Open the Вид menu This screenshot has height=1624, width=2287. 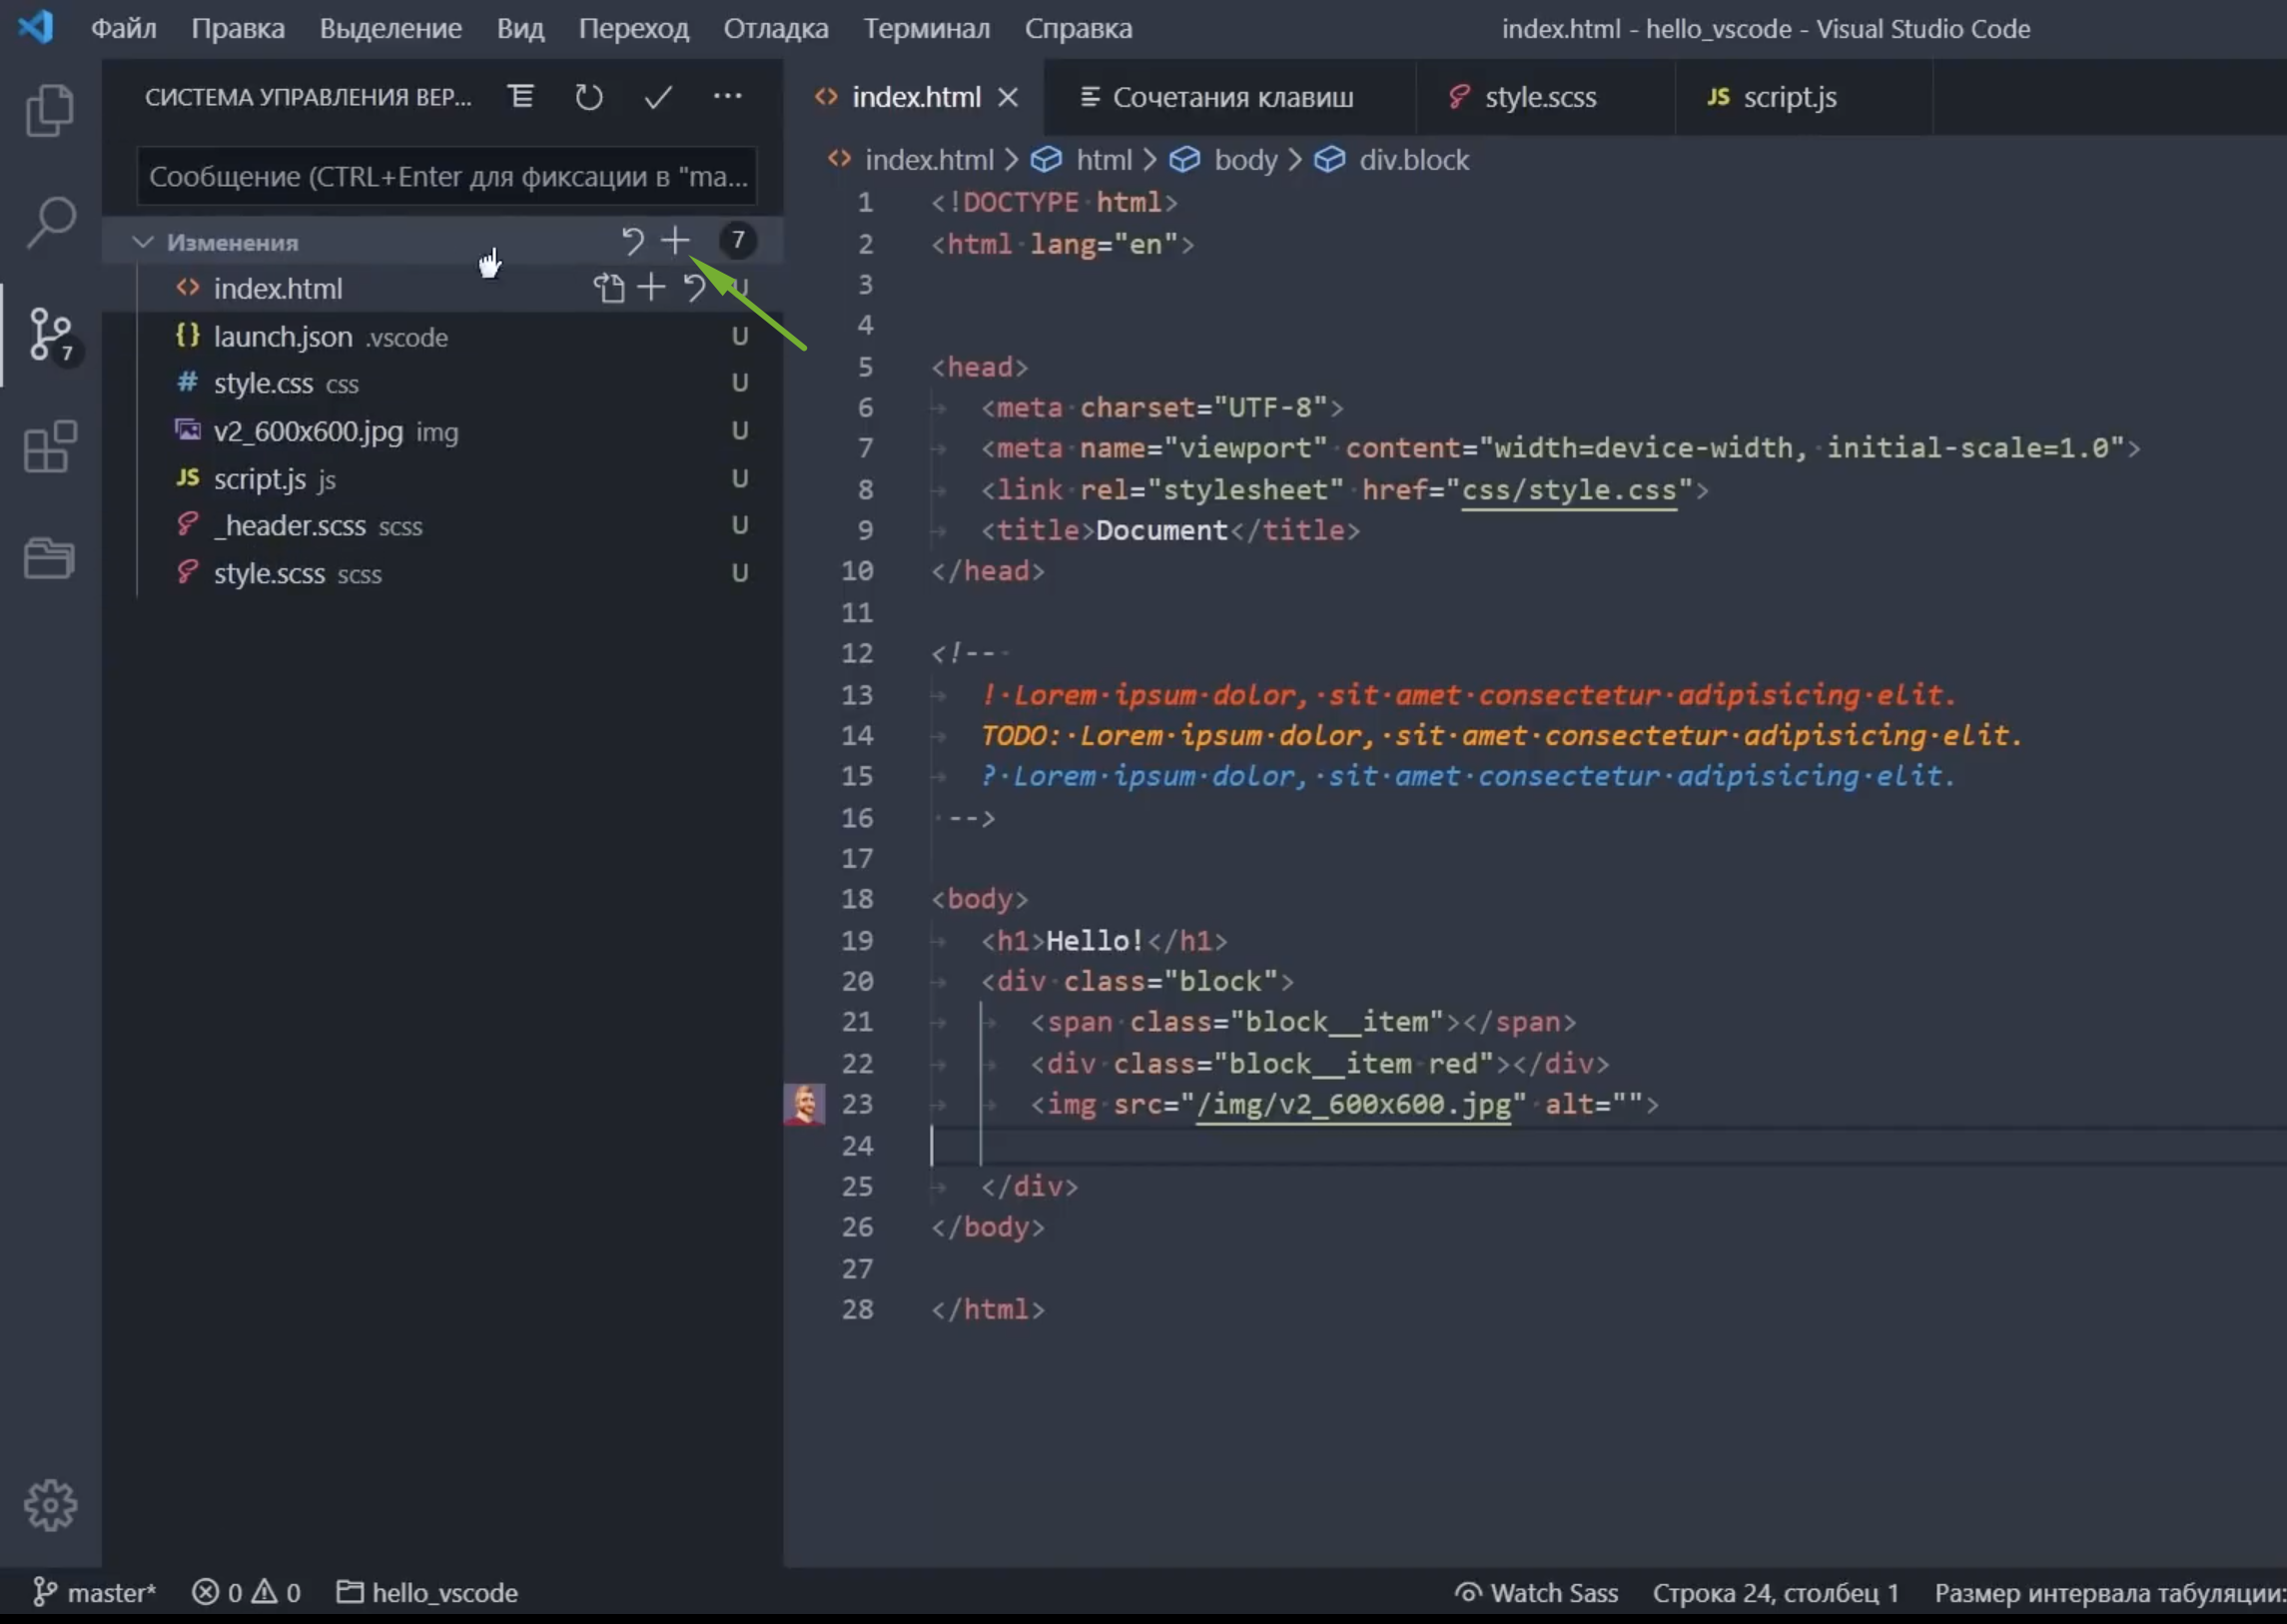pyautogui.click(x=520, y=28)
